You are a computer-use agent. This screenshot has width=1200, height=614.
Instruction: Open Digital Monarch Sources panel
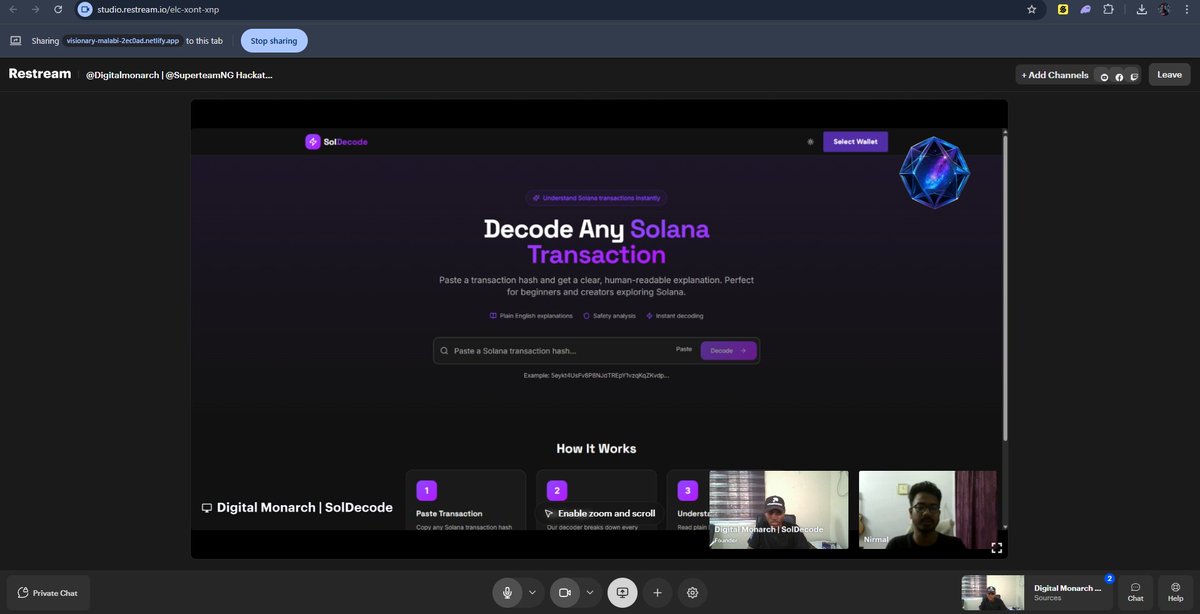[1037, 593]
